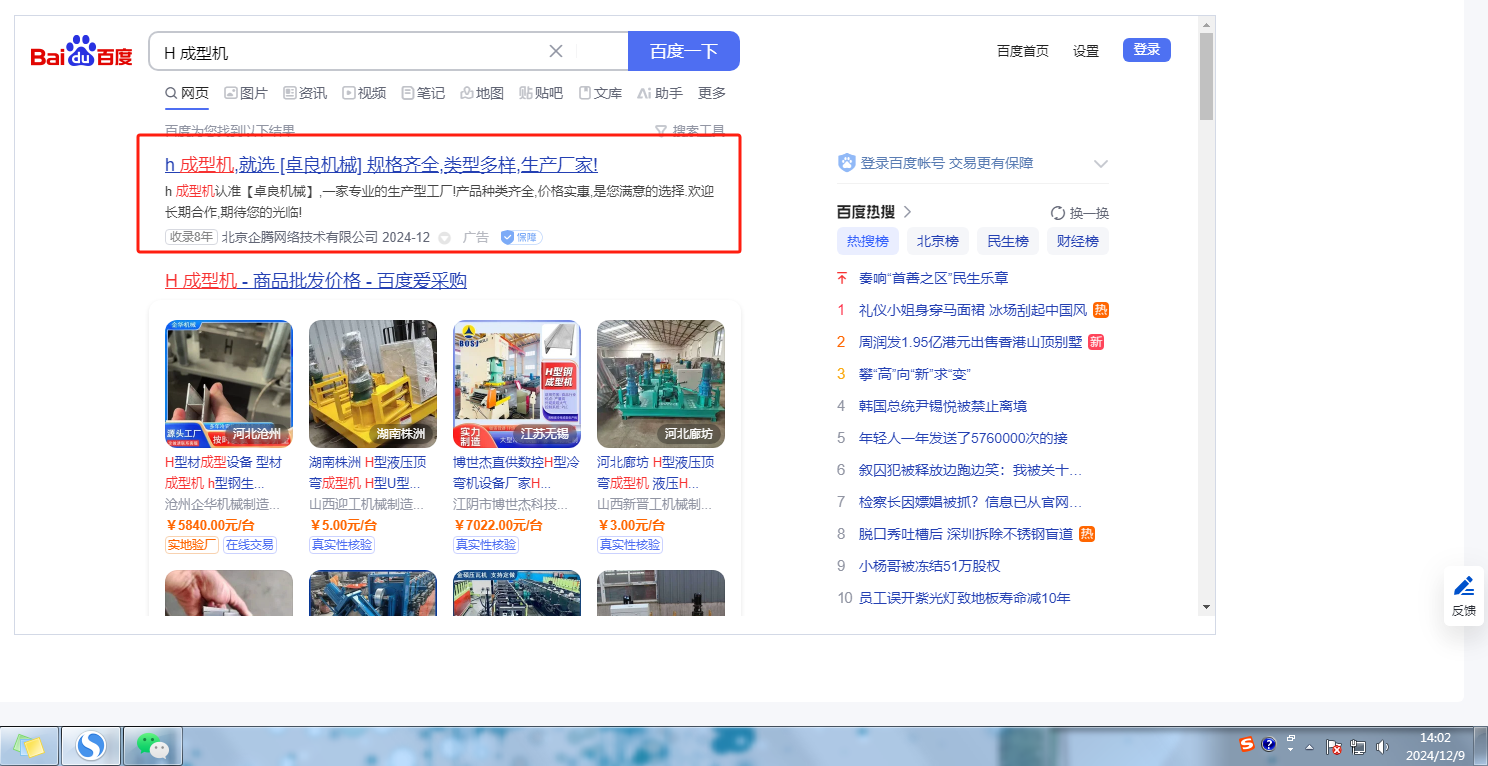Open the 礼仪小姐身穿马面裙 hot topic
This screenshot has width=1488, height=766.
pos(973,310)
